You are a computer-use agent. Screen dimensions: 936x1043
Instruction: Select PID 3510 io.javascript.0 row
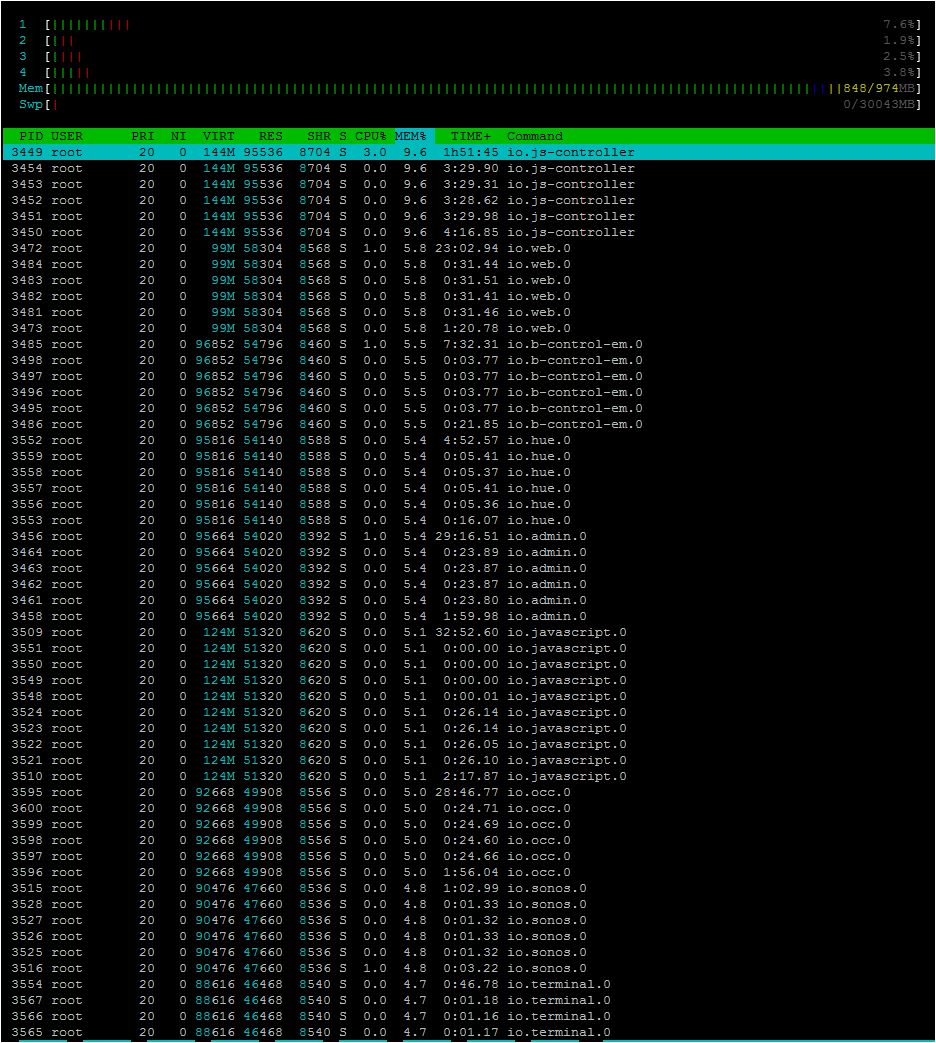(x=468, y=776)
